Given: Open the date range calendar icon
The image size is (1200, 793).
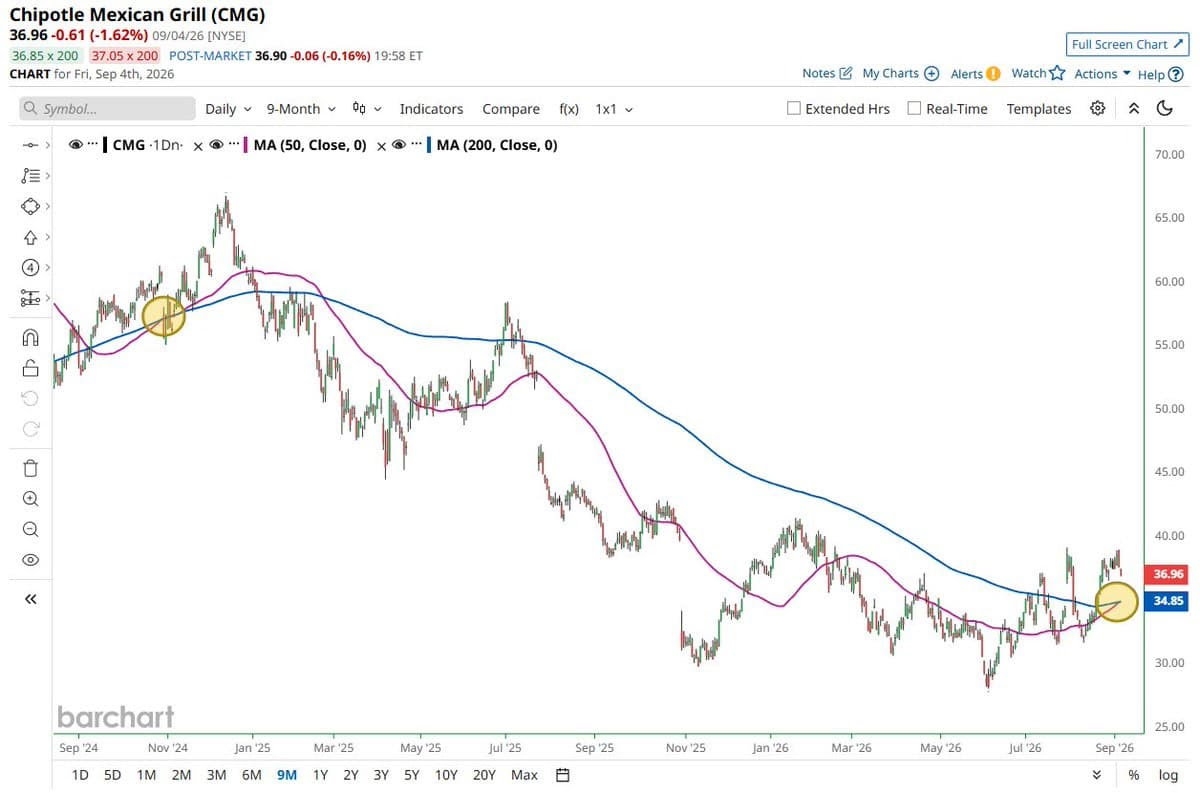Looking at the screenshot, I should (x=563, y=775).
